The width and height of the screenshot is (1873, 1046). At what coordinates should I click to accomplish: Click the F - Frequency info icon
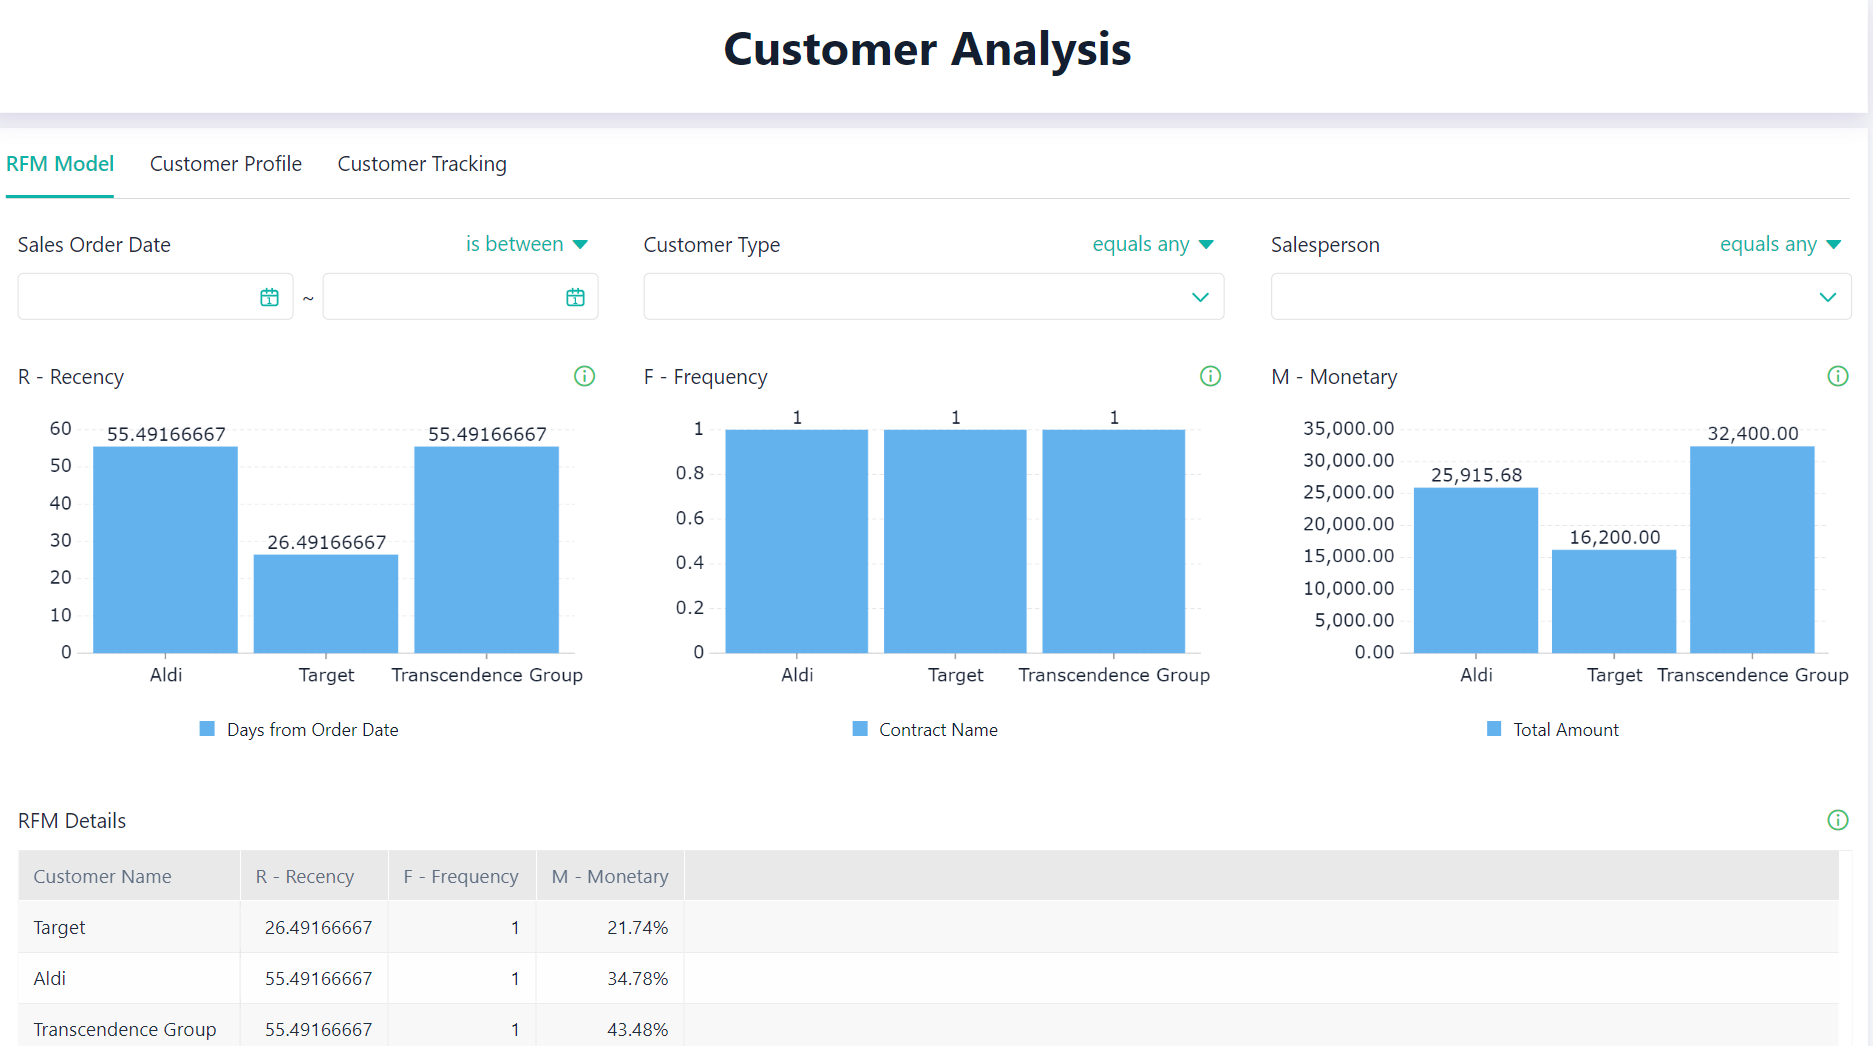coord(1210,376)
